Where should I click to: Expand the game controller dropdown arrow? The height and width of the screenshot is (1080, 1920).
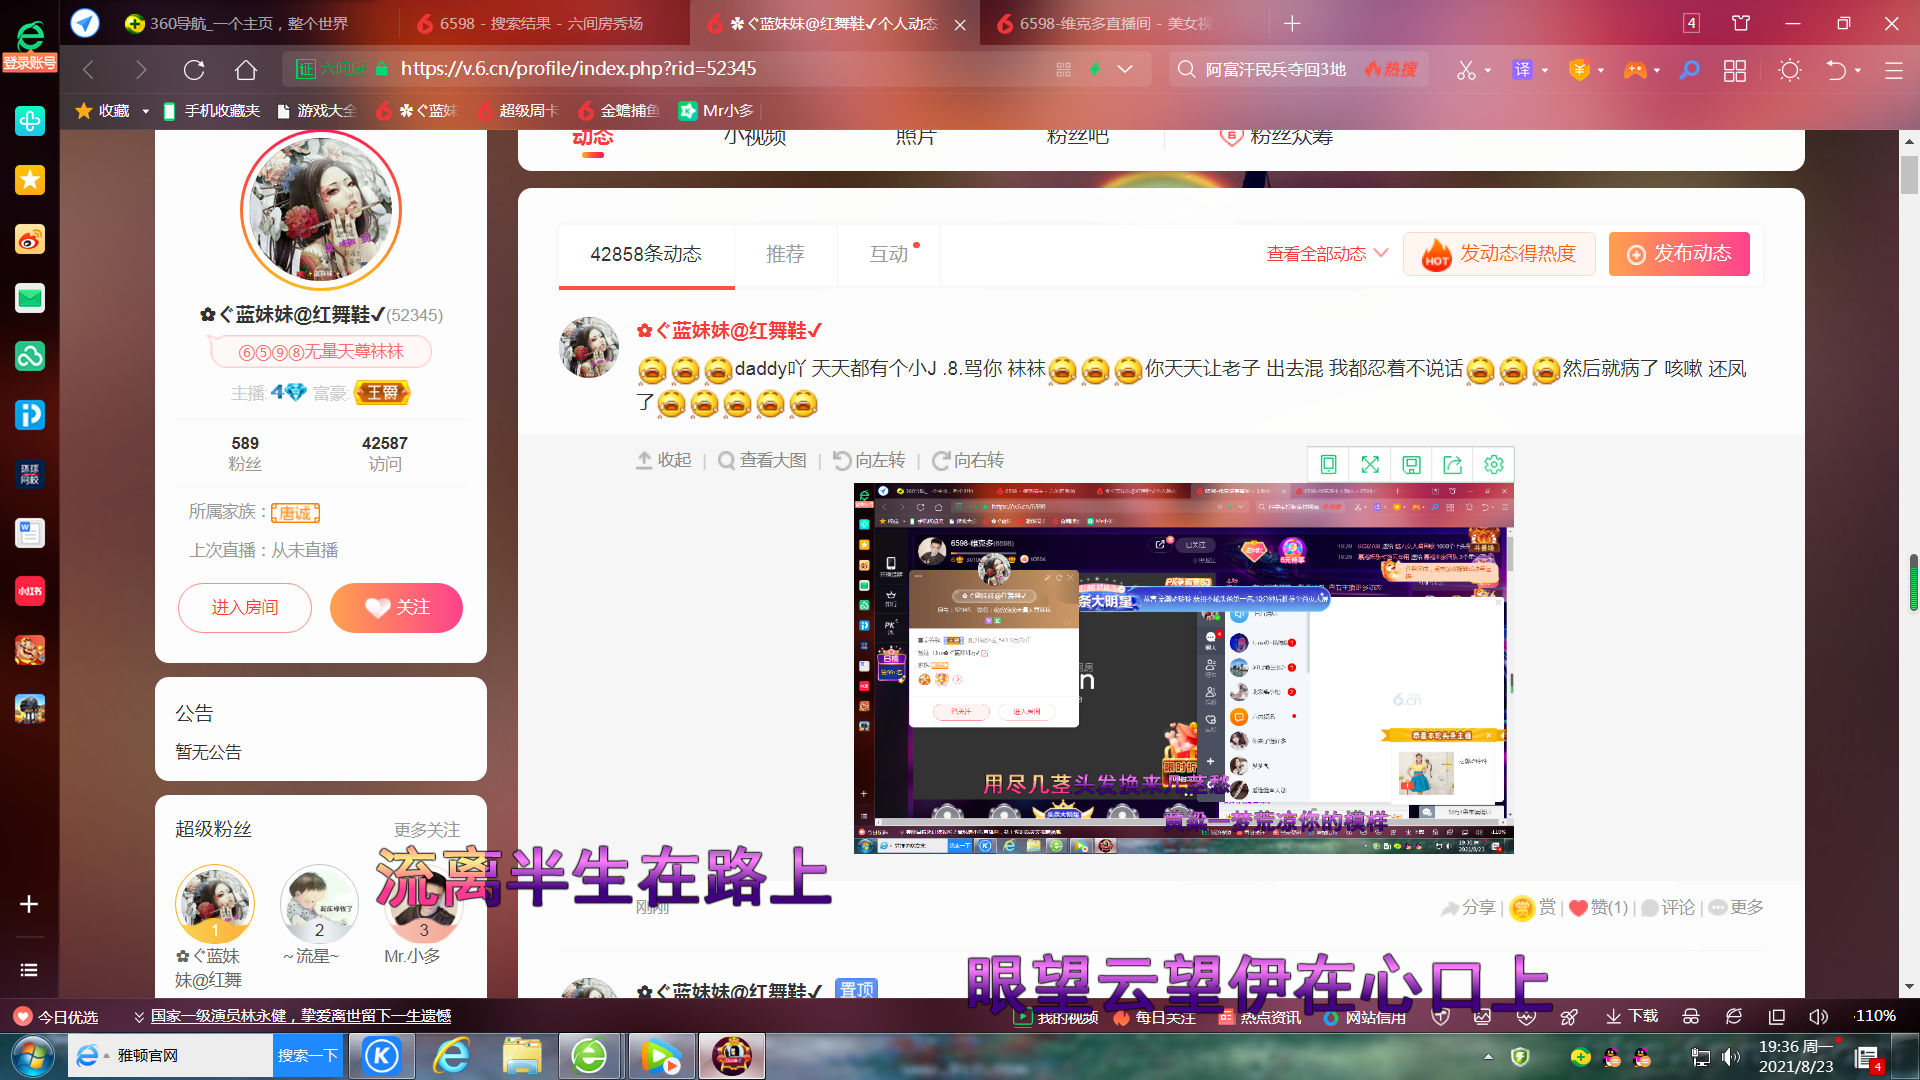(x=1657, y=71)
